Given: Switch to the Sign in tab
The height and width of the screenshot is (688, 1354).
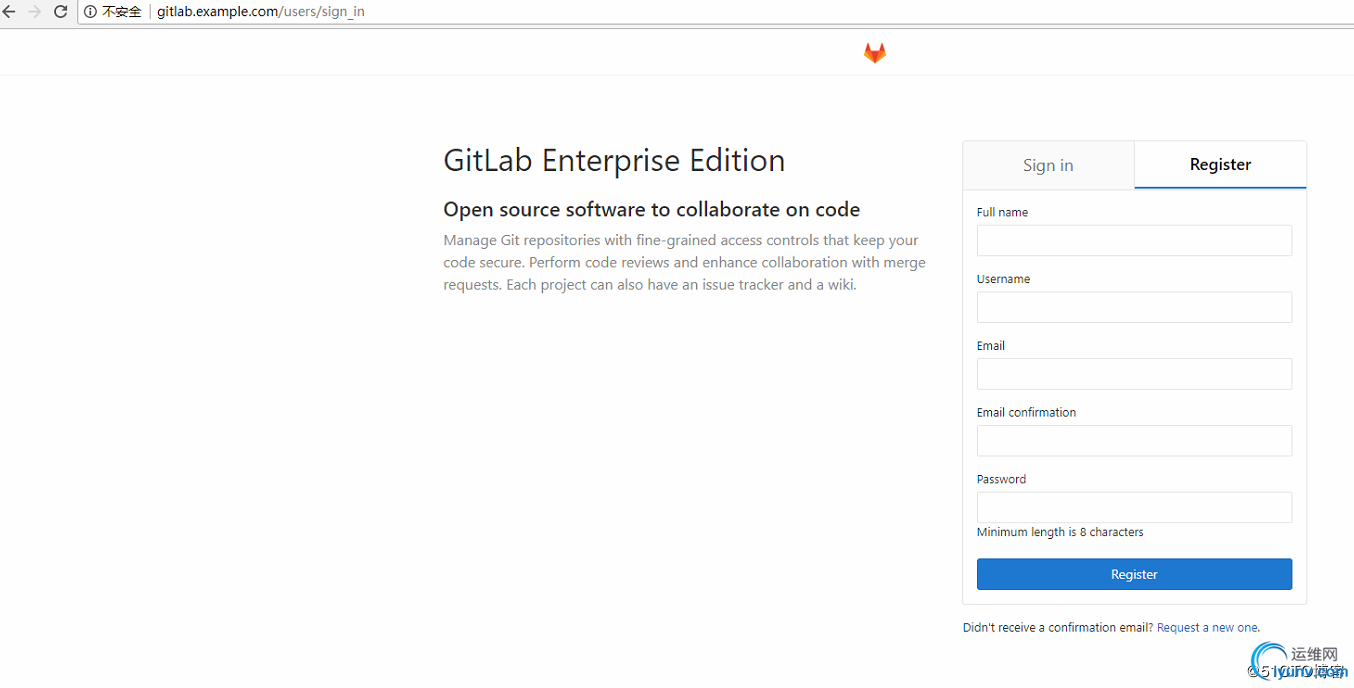Looking at the screenshot, I should point(1048,165).
